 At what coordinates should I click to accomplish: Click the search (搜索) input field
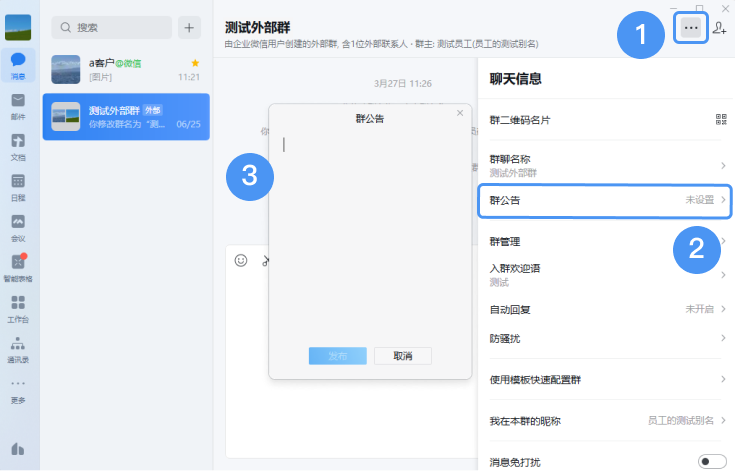tap(112, 28)
